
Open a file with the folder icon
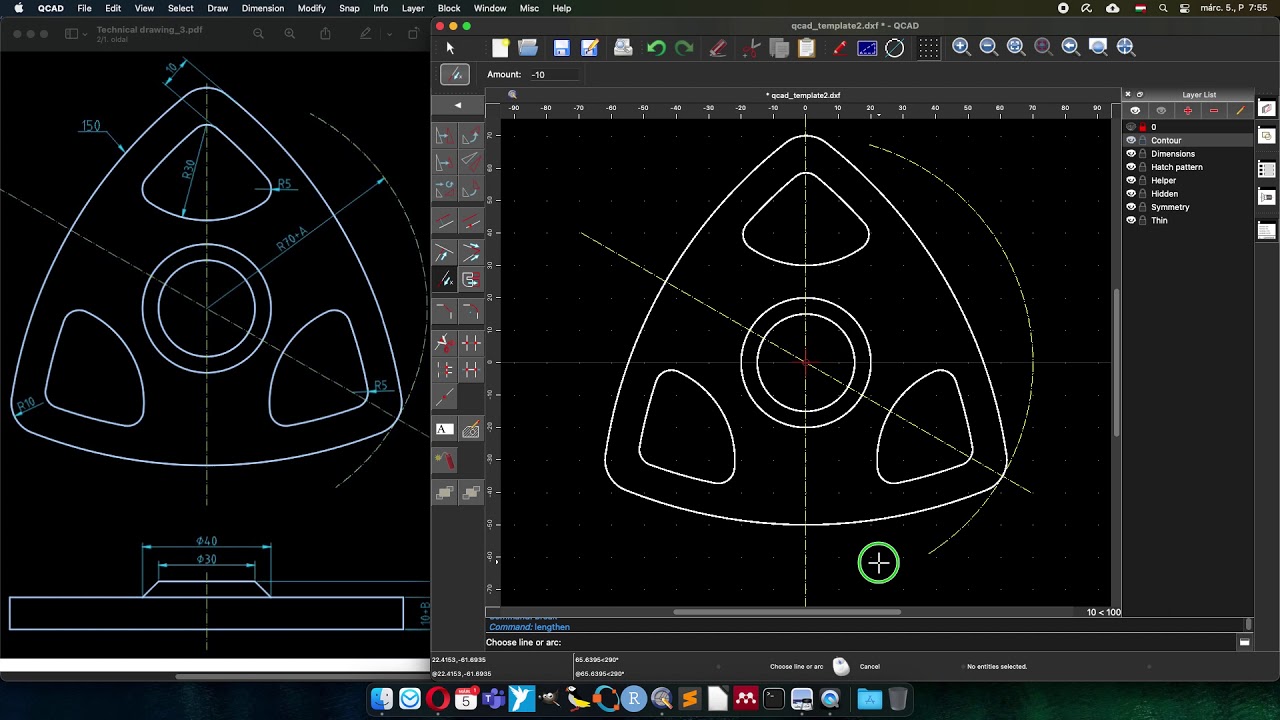(x=528, y=47)
